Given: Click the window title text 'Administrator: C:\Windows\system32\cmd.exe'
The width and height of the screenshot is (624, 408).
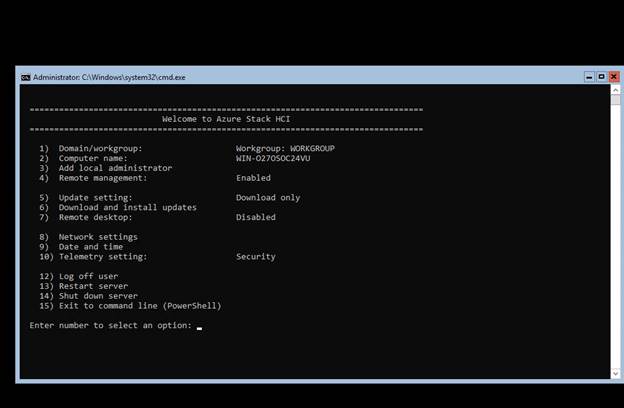Looking at the screenshot, I should pyautogui.click(x=109, y=77).
